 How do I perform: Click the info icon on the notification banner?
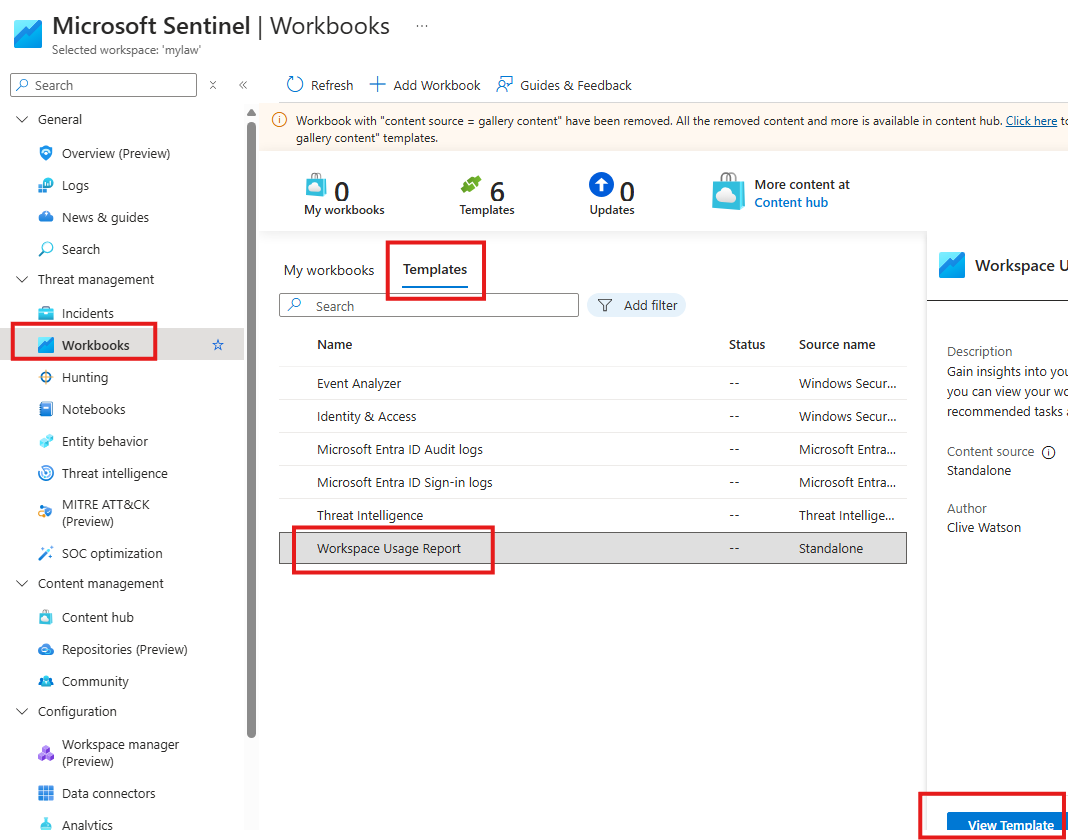coord(279,120)
